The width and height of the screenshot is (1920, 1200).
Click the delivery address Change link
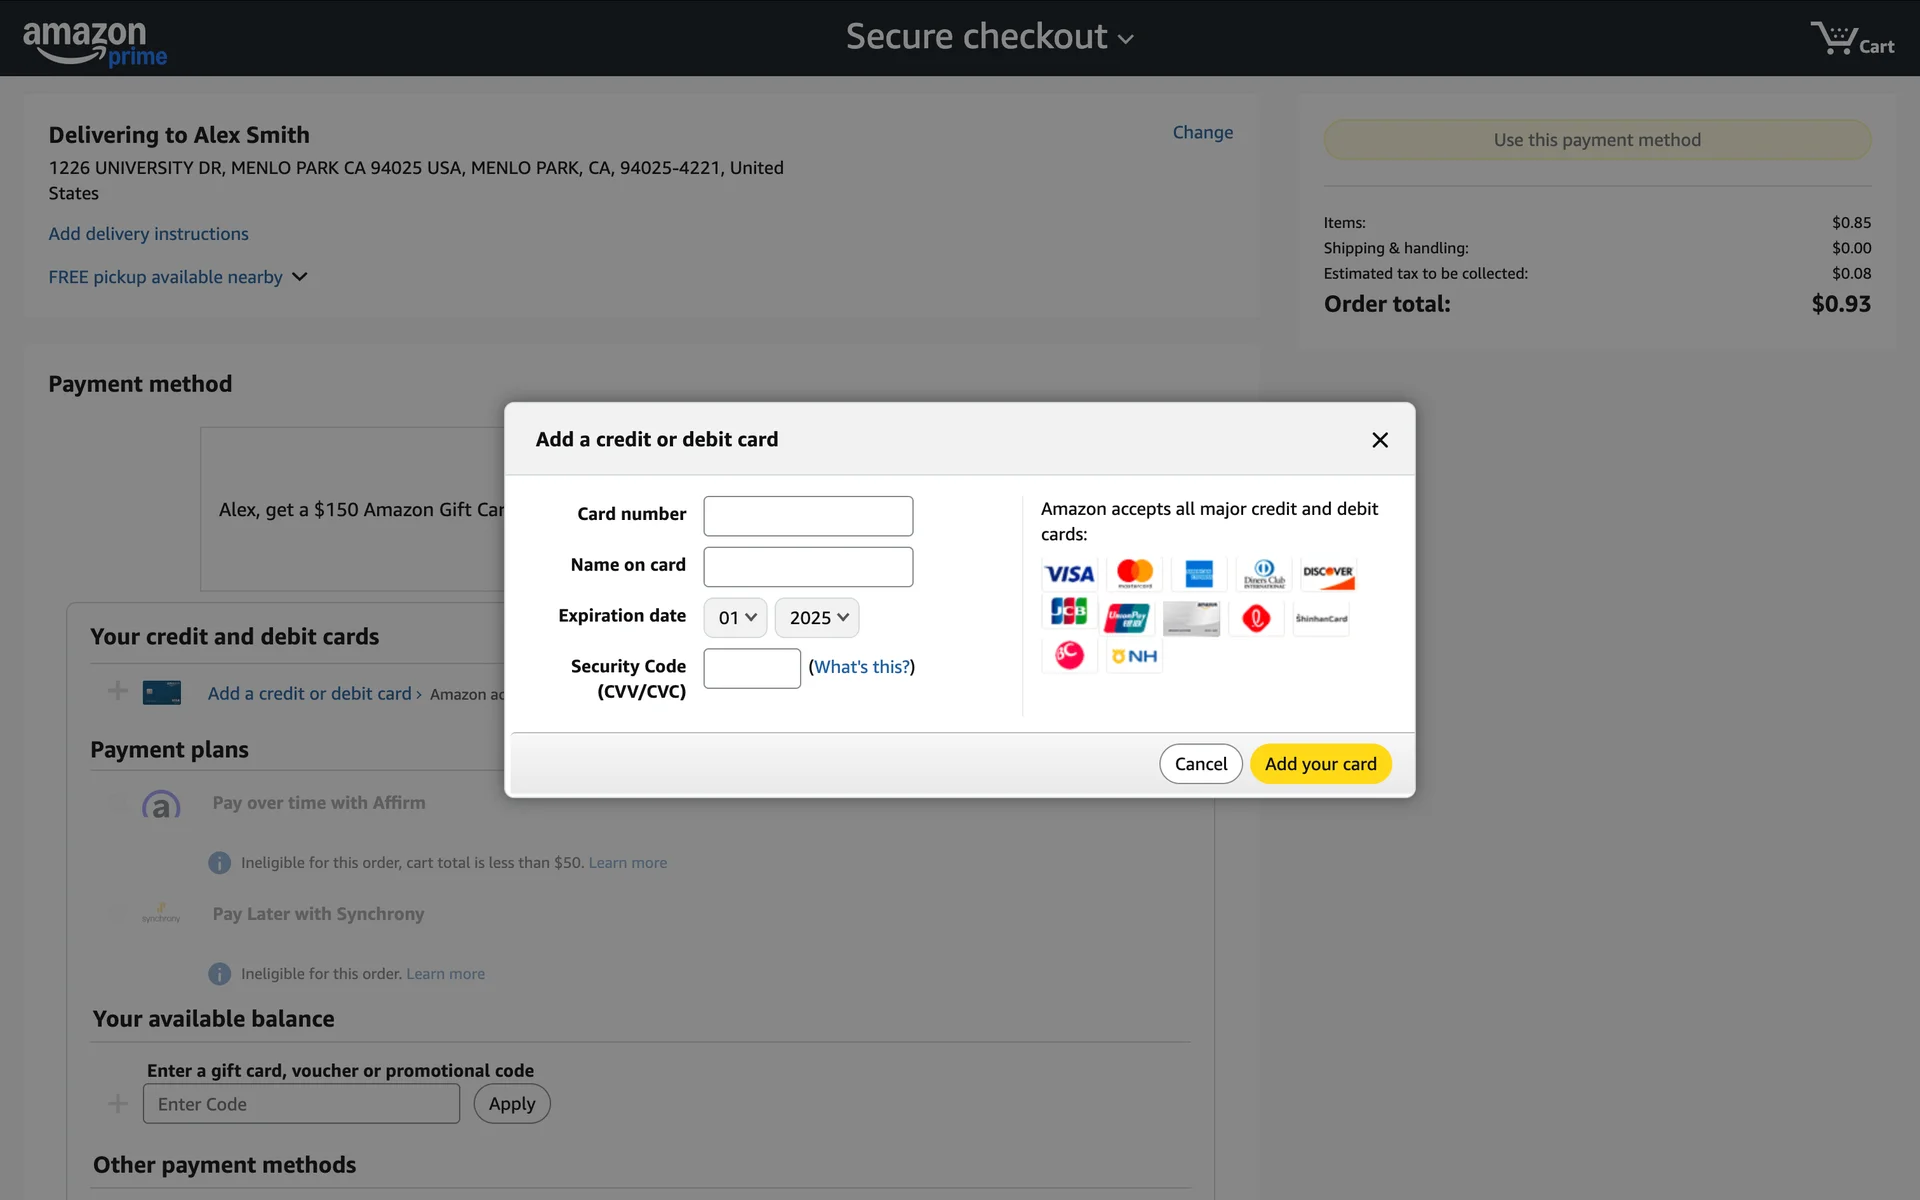(x=1202, y=132)
